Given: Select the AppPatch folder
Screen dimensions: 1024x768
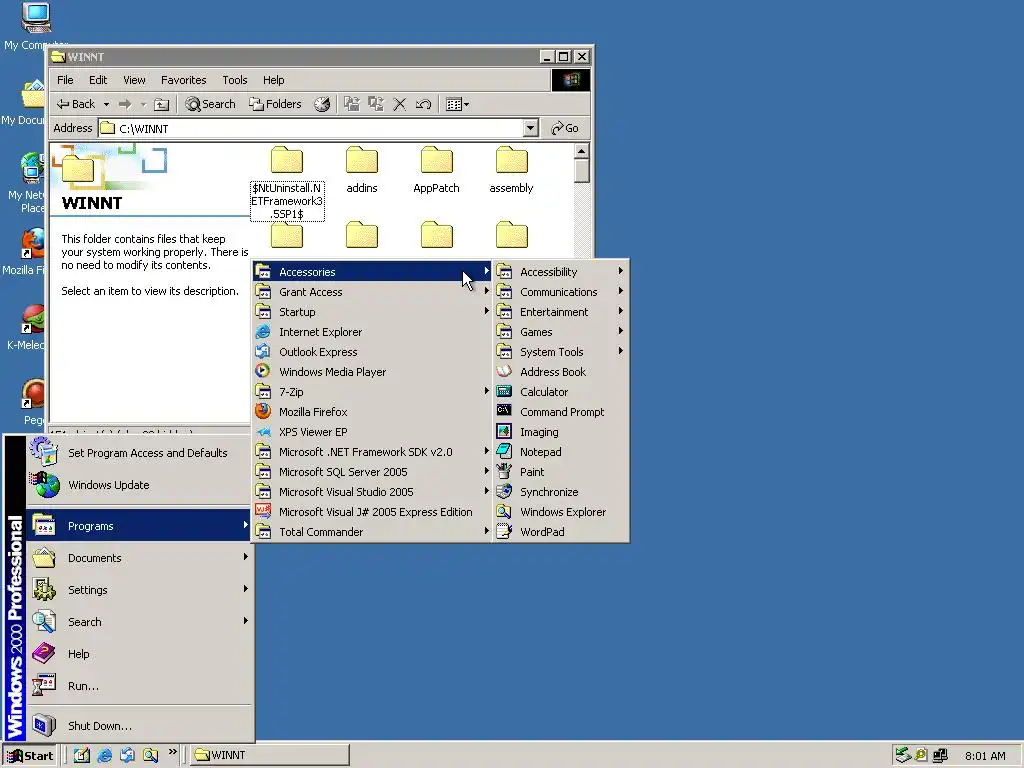Looking at the screenshot, I should (436, 170).
